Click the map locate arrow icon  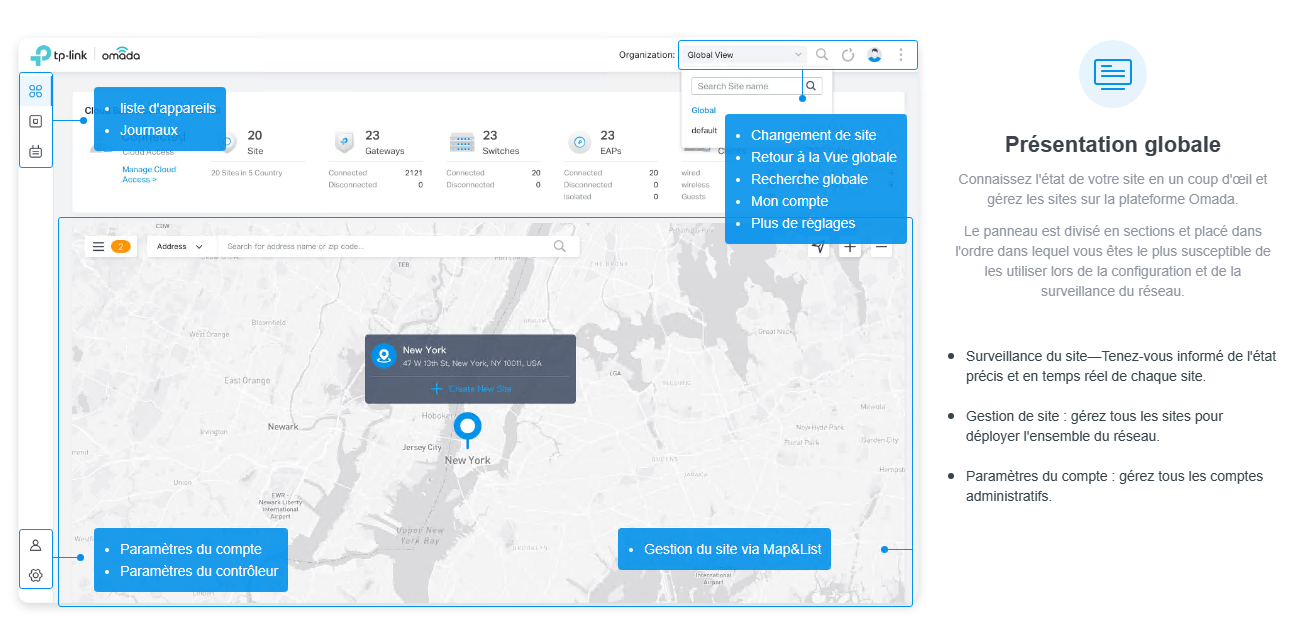coord(818,245)
